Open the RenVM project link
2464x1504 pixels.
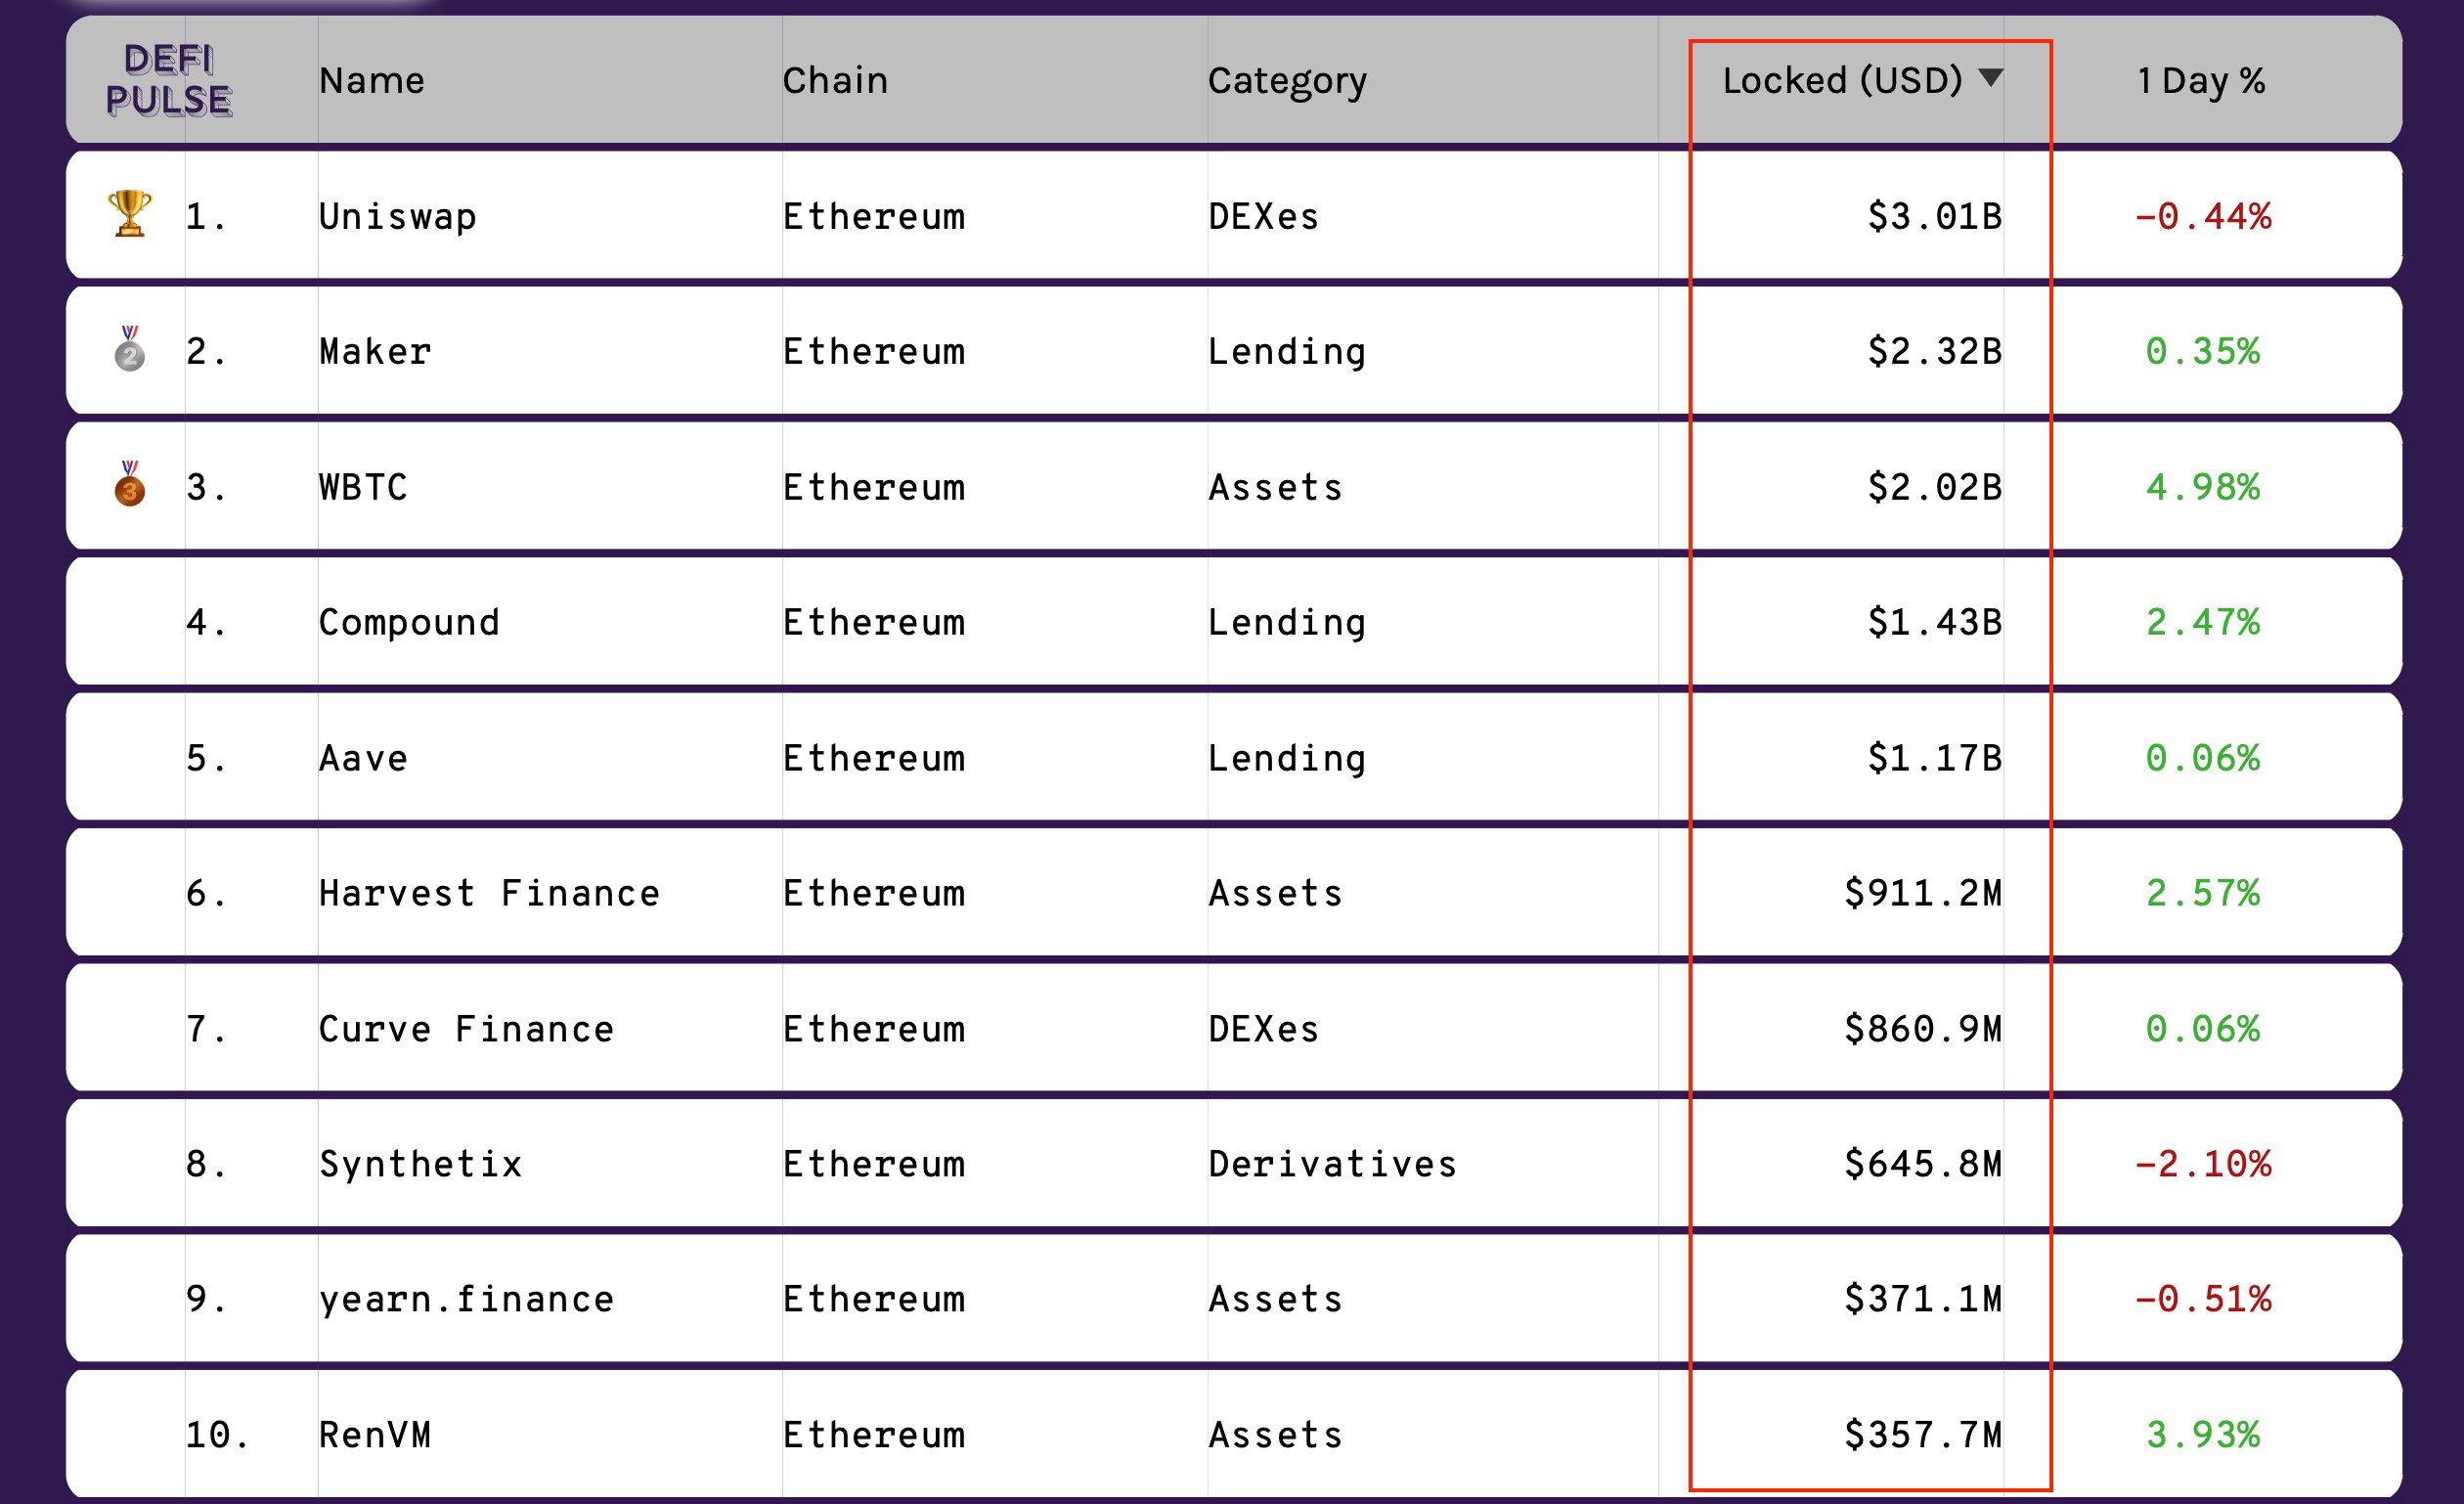375,1435
